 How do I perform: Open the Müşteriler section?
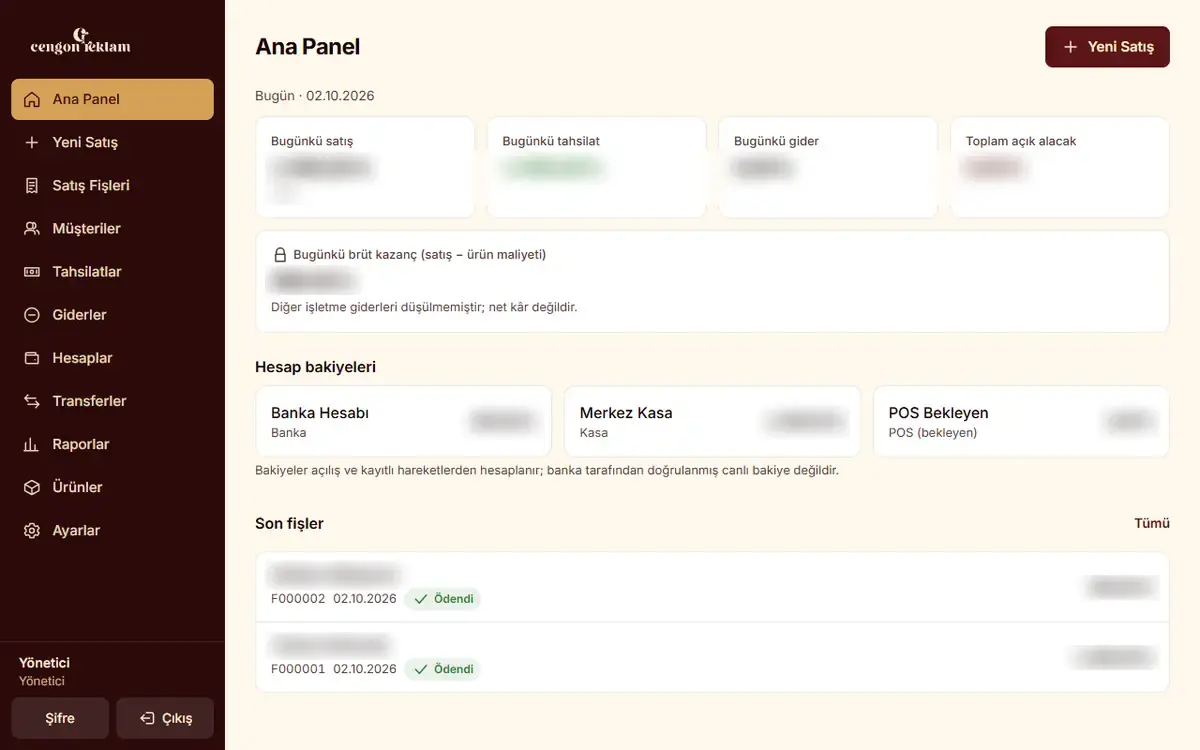pyautogui.click(x=112, y=229)
